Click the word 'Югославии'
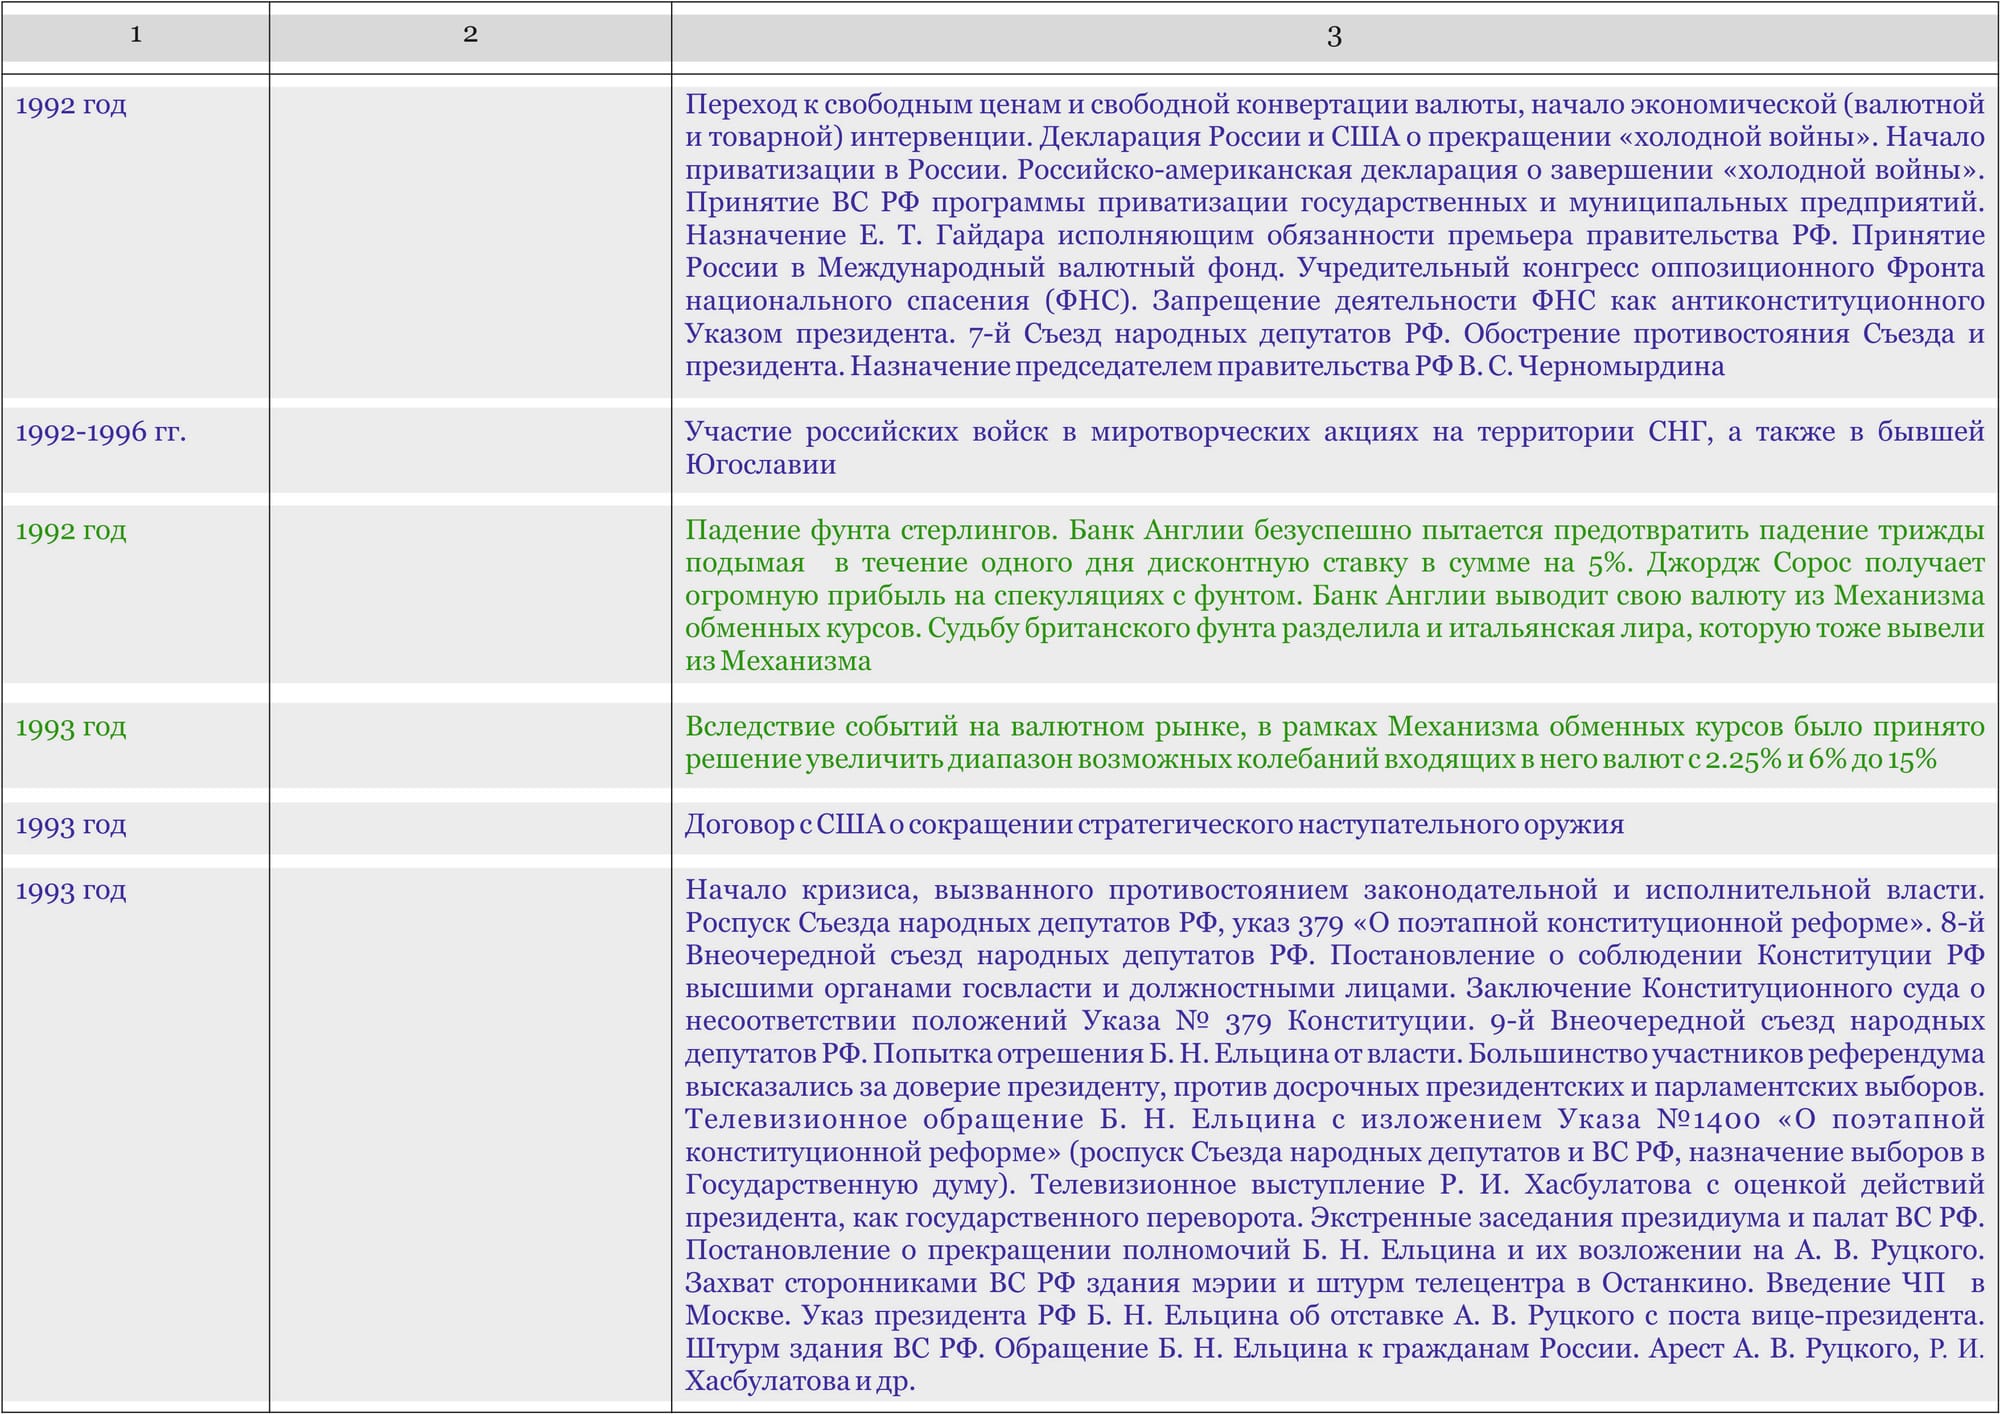Viewport: 2000px width, 1414px height. (760, 465)
